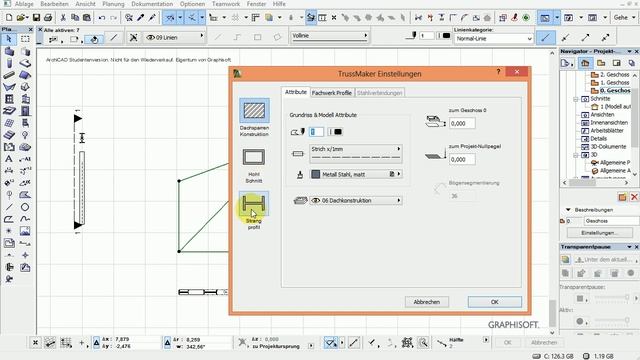Click the Save diskette icon
640x360 pixels.
(36, 18)
